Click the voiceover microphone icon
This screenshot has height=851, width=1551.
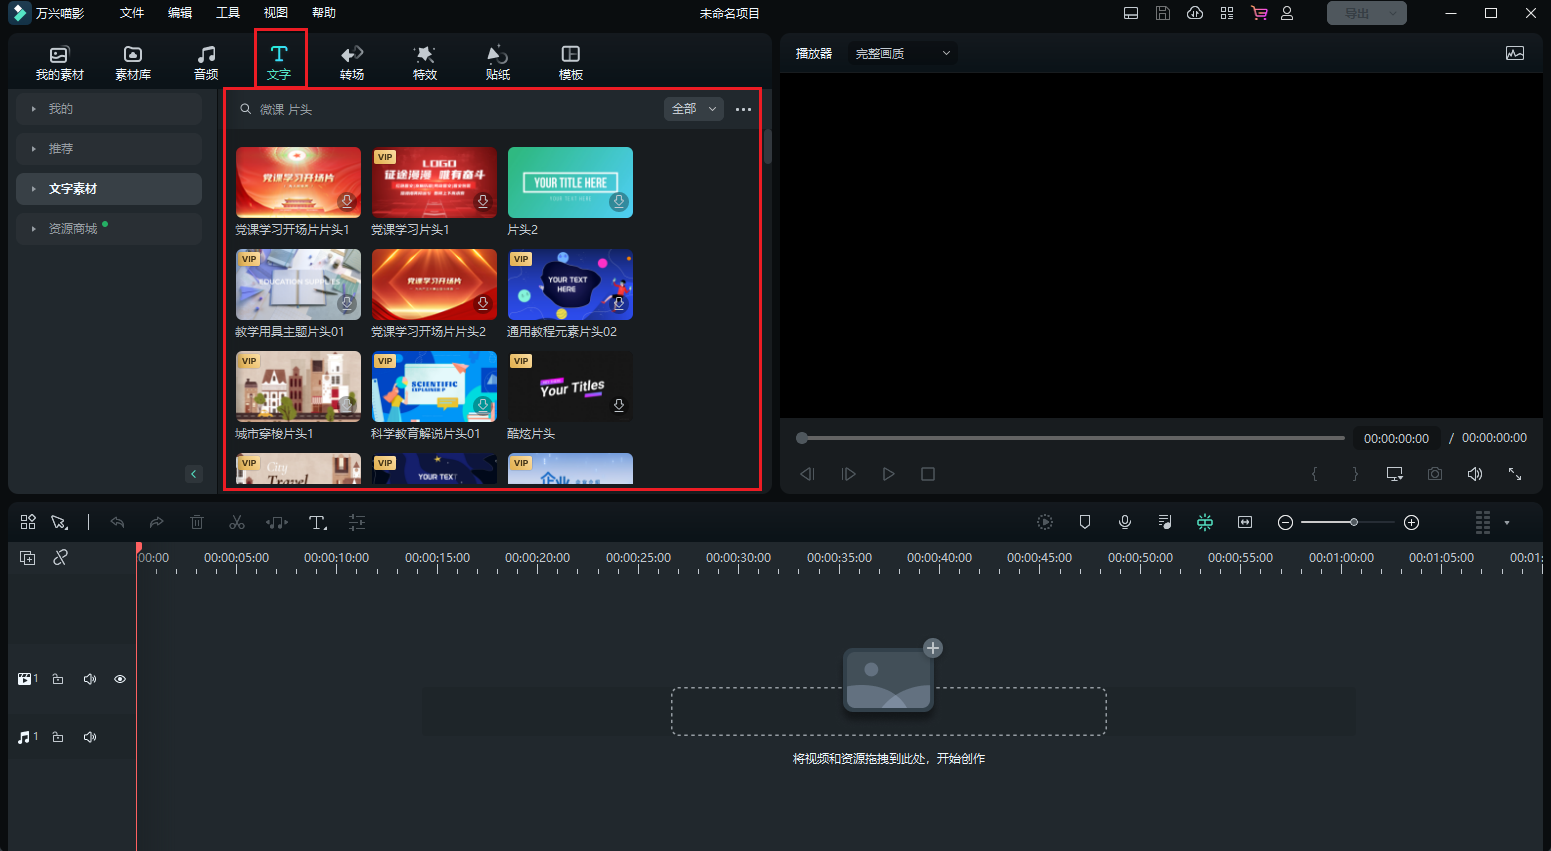(x=1125, y=522)
